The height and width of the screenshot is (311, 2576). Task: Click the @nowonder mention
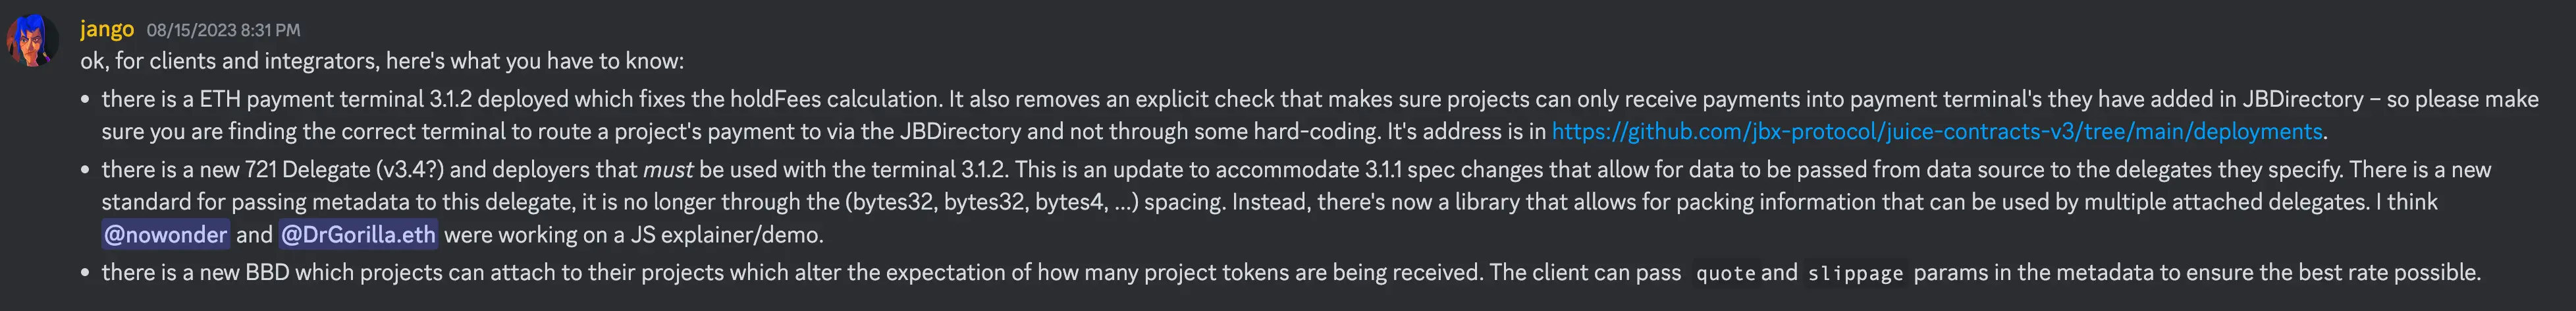(165, 234)
